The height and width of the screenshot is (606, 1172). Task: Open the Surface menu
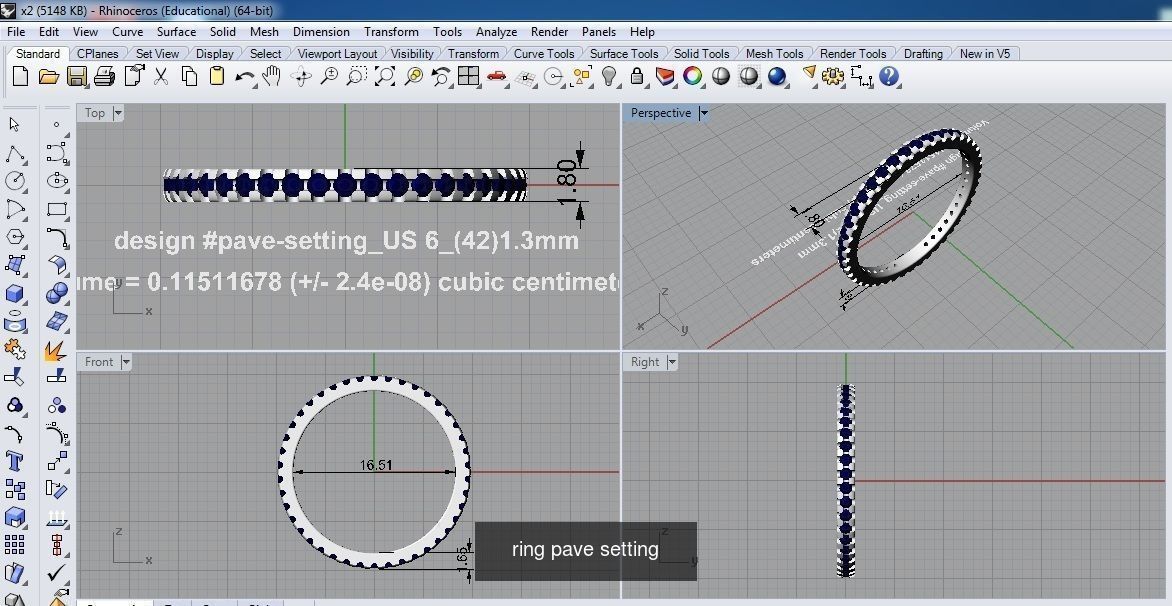[x=176, y=31]
